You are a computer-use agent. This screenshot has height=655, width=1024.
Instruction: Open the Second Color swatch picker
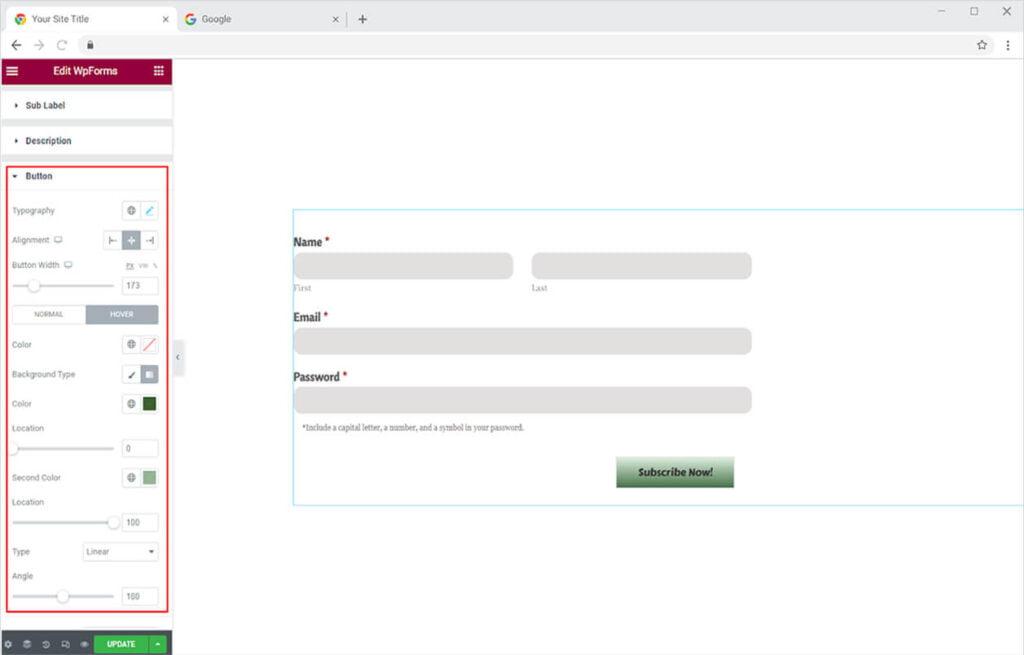point(149,478)
